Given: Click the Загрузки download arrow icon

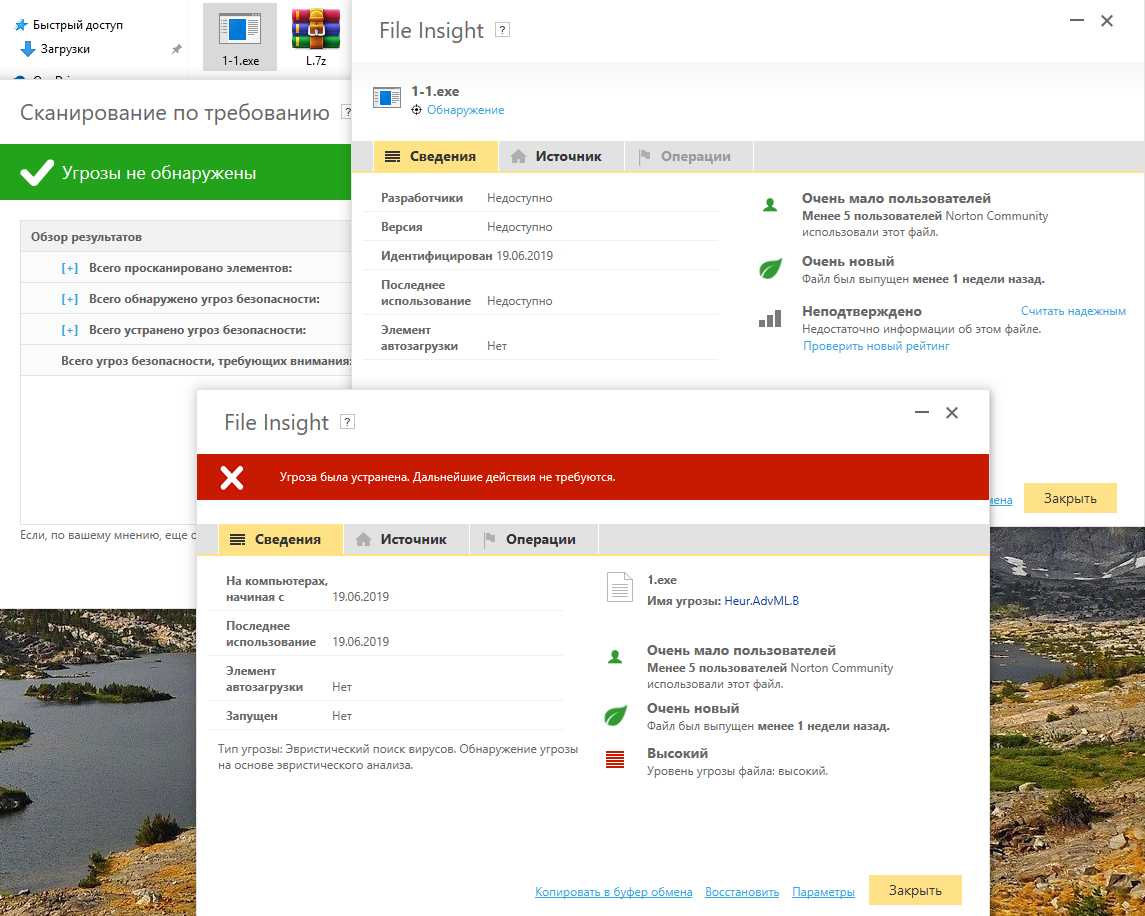Looking at the screenshot, I should (x=28, y=49).
